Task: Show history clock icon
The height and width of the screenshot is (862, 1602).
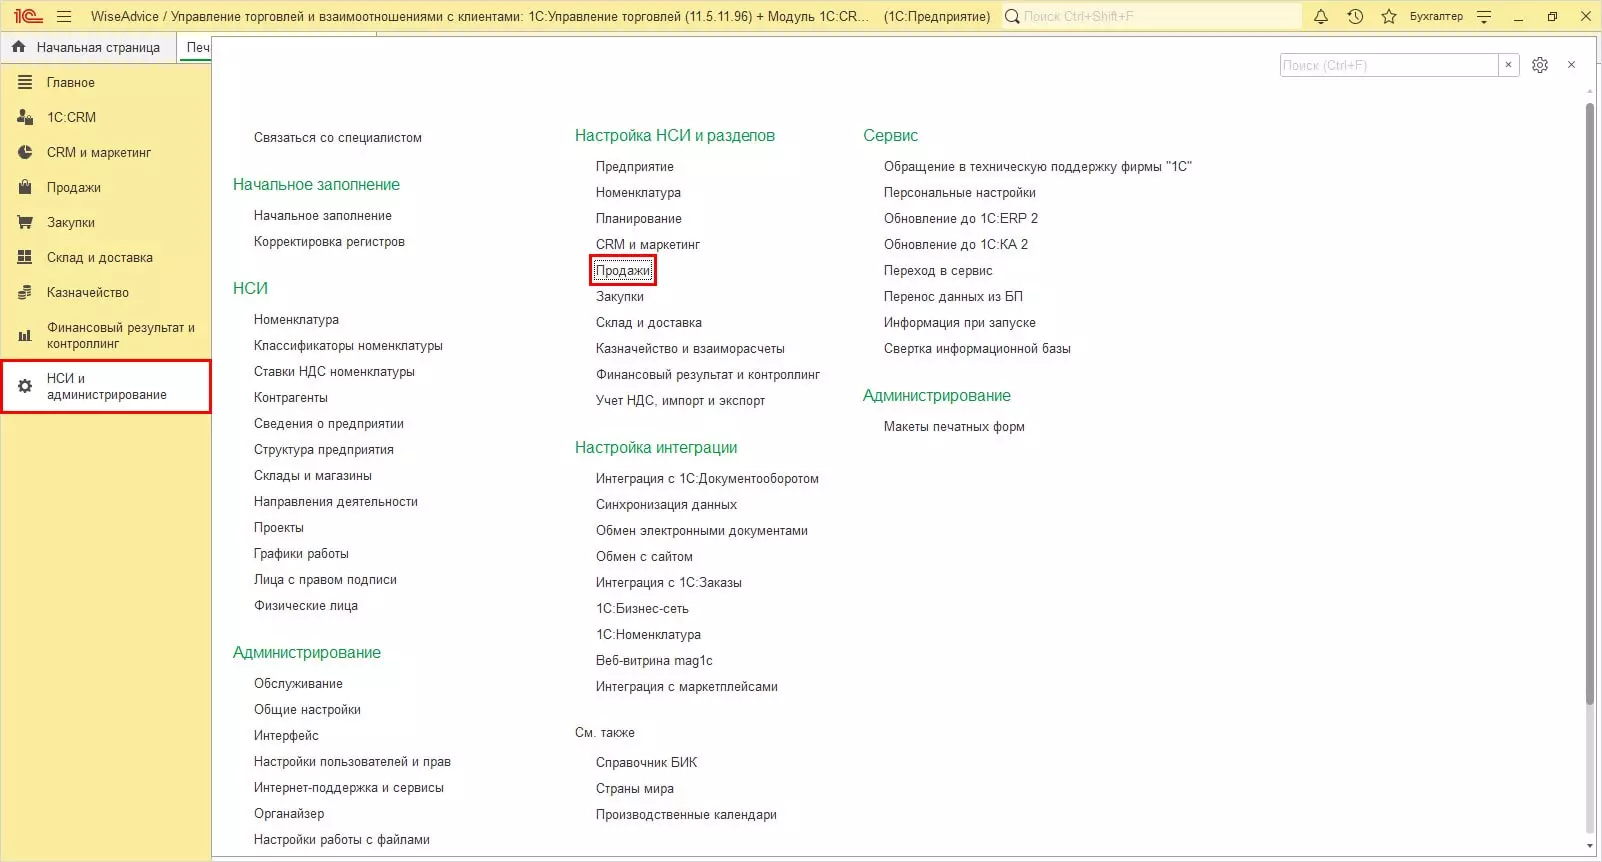Action: (x=1355, y=16)
